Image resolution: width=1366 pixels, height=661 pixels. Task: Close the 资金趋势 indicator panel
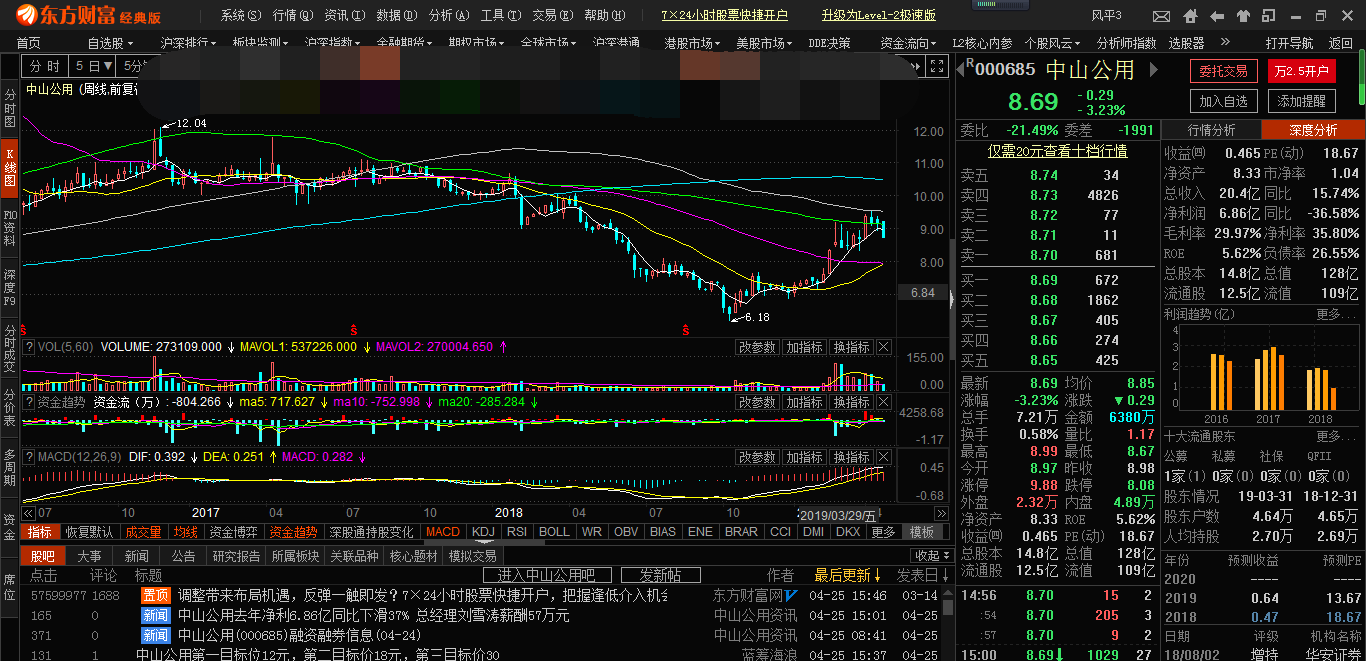pyautogui.click(x=883, y=402)
